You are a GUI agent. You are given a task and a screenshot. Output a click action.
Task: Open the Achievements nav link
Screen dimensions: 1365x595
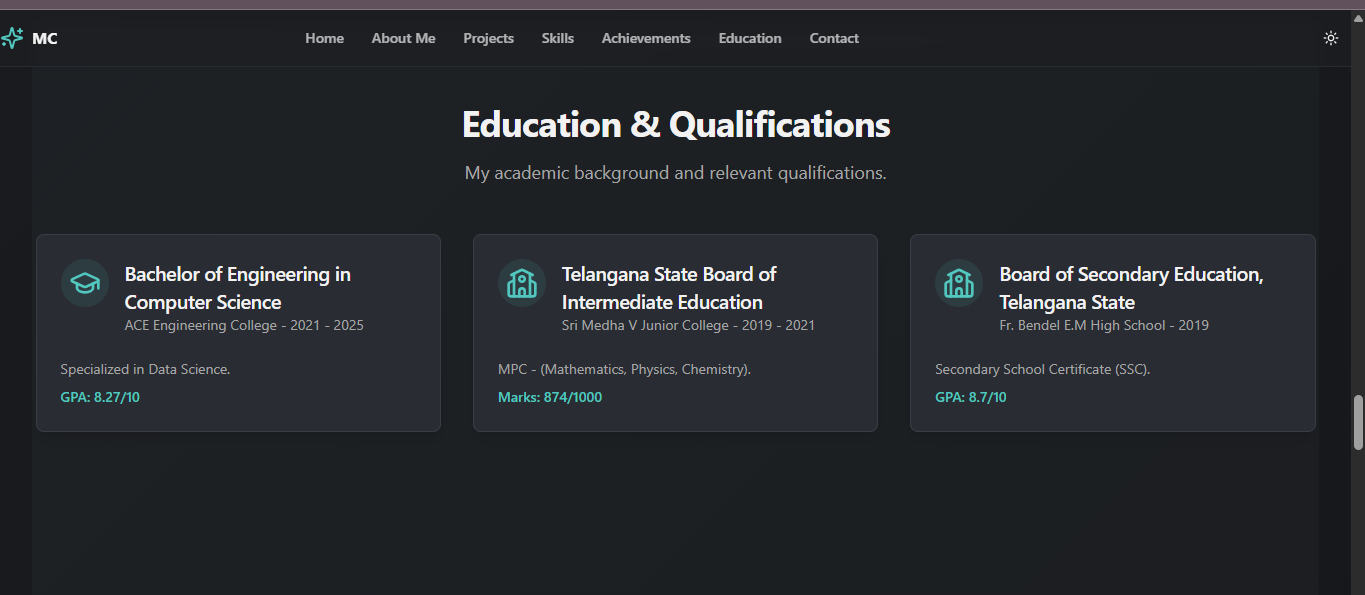pos(646,38)
